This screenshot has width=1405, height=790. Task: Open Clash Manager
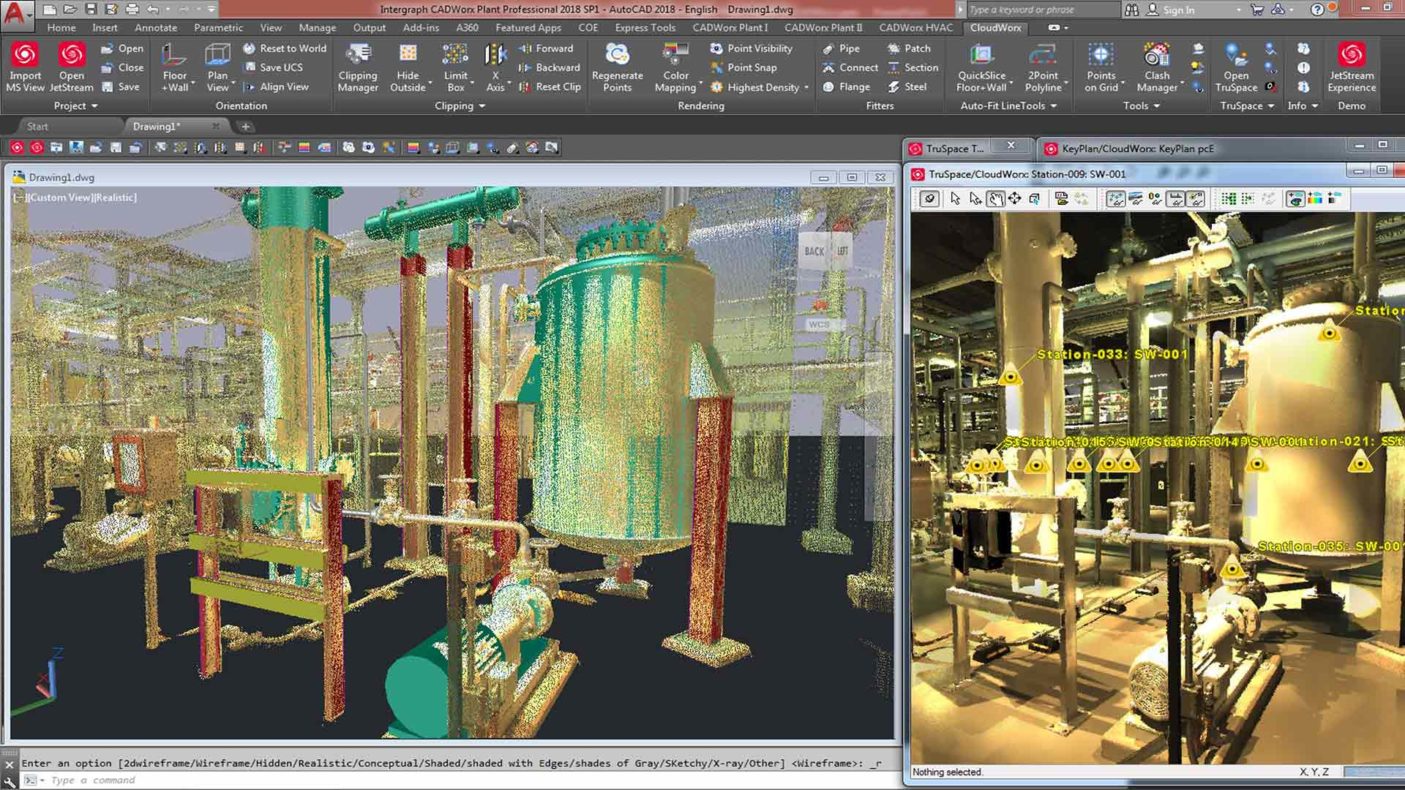click(1157, 67)
